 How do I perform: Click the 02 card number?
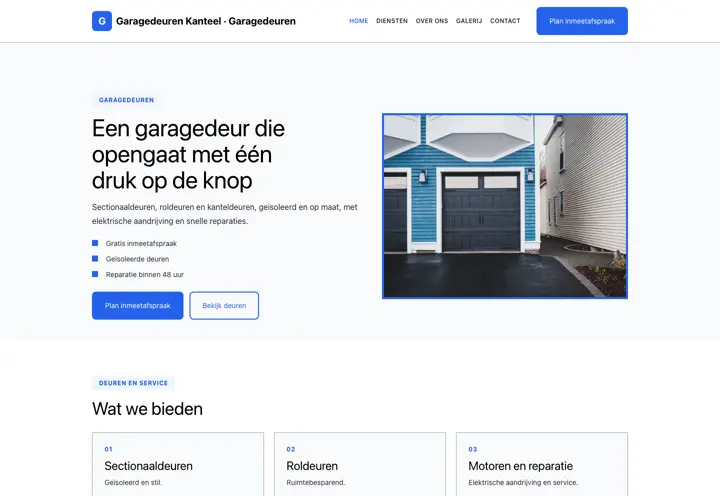tap(291, 449)
